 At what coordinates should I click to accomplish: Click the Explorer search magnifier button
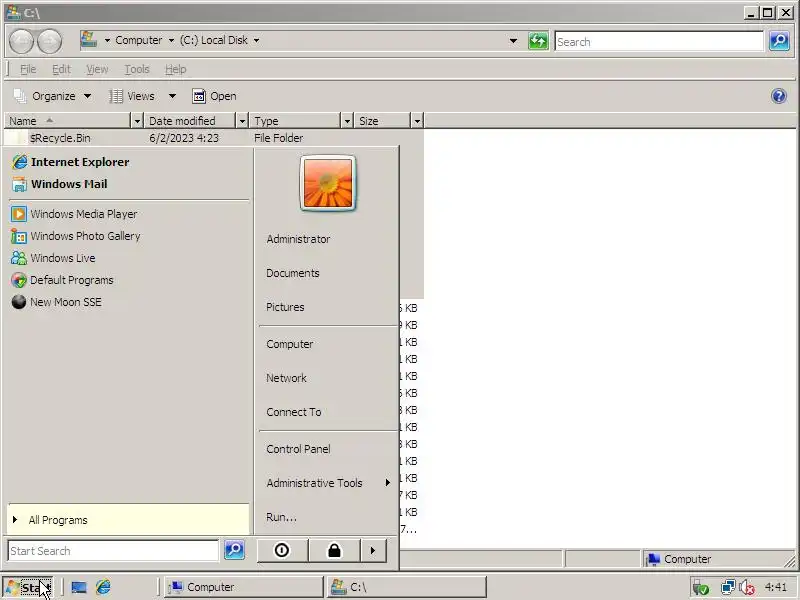pyautogui.click(x=779, y=41)
